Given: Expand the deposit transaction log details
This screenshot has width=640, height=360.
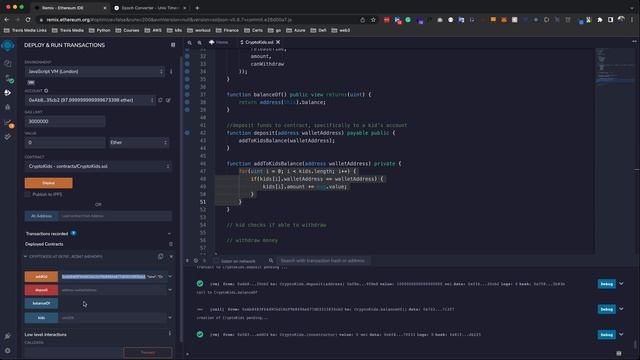Looking at the screenshot, I should tap(621, 284).
